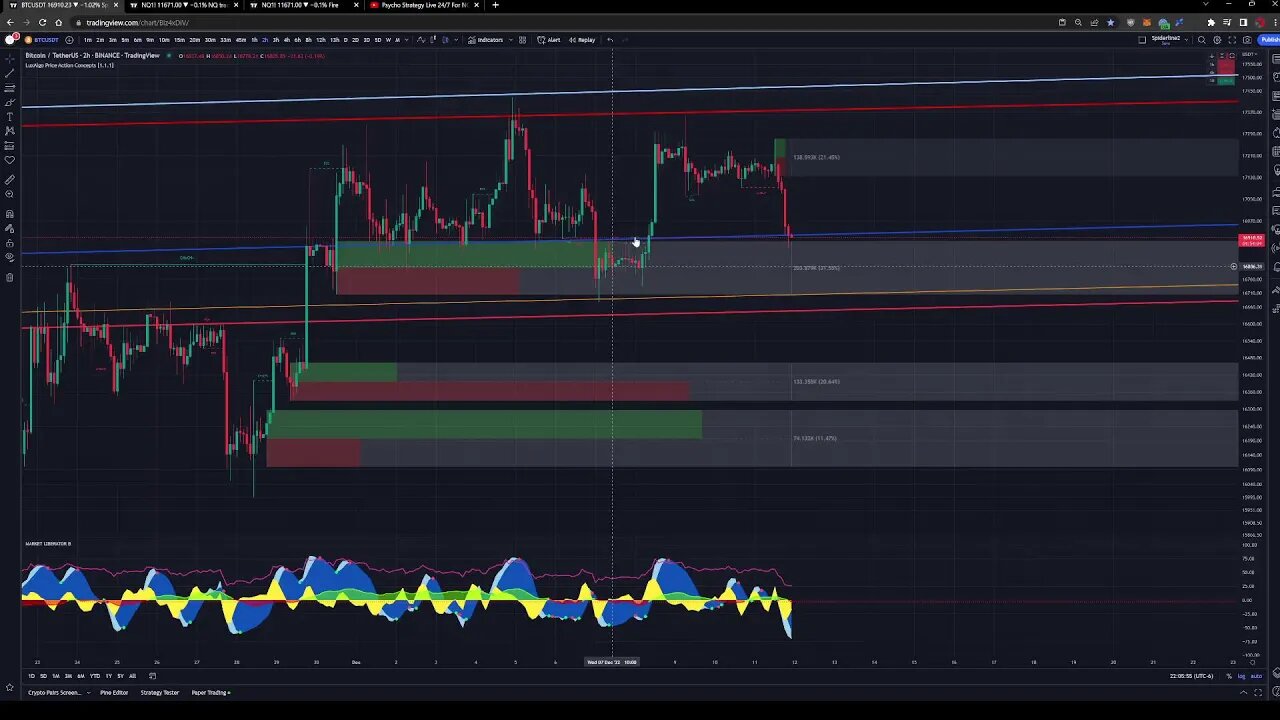Open chart settings gear icon
This screenshot has height=720, width=1280.
[x=1217, y=40]
